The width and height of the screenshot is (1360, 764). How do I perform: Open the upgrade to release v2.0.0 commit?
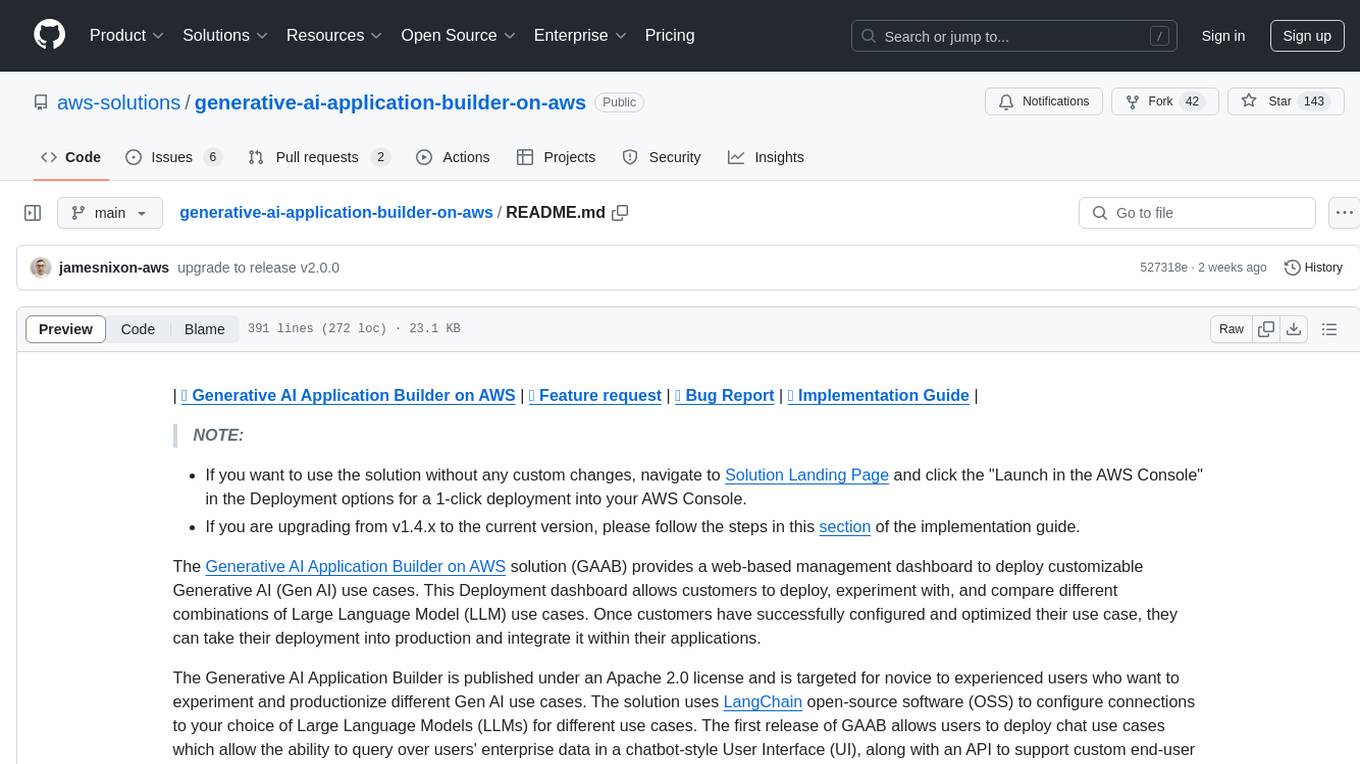[x=258, y=268]
